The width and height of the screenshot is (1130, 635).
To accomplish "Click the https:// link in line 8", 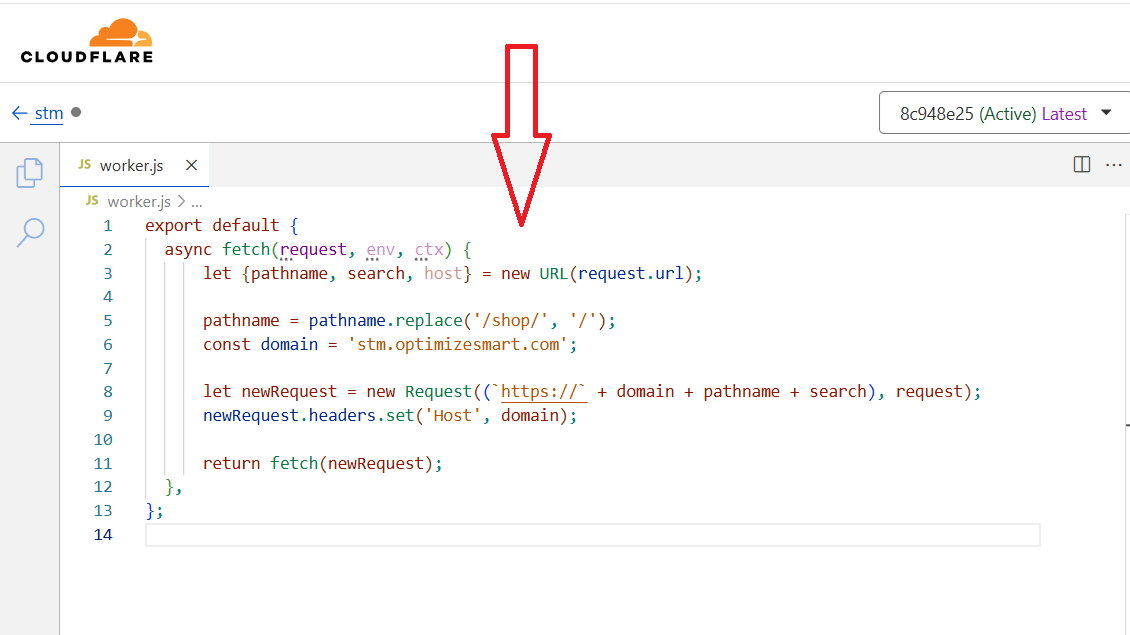I will 543,391.
